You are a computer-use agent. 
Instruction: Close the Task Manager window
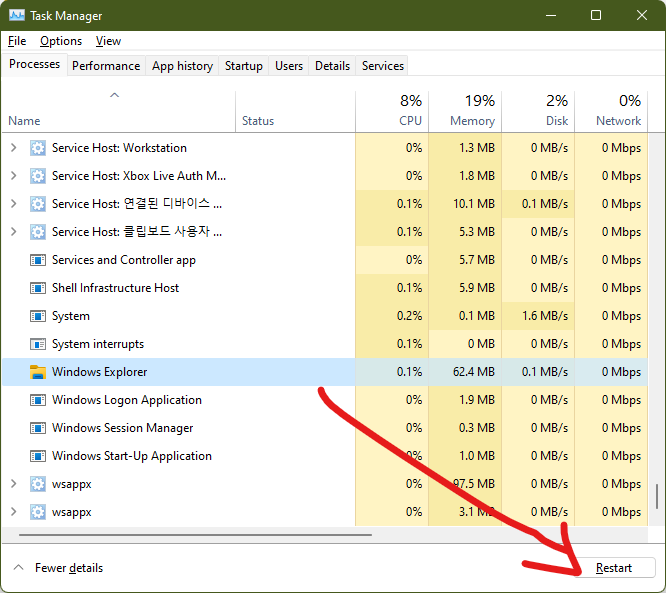click(x=642, y=16)
